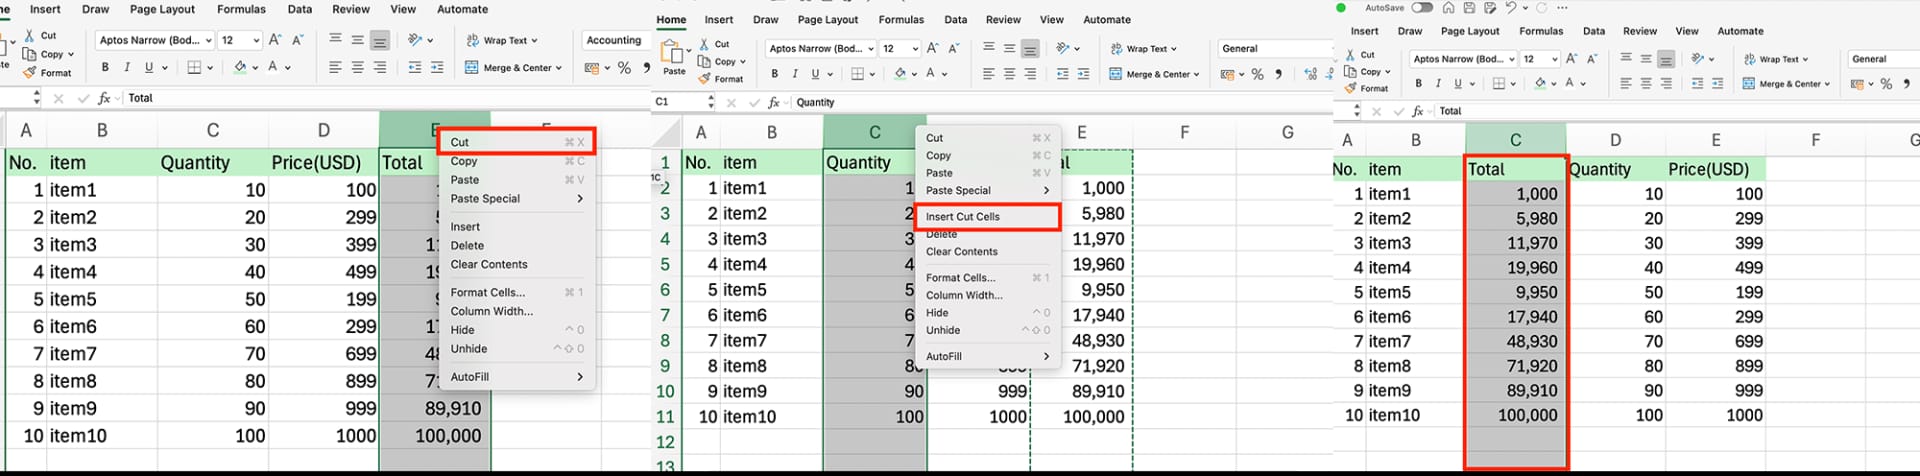This screenshot has height=476, width=1920.
Task: Click the Save floppy disk icon
Action: pos(1469,8)
